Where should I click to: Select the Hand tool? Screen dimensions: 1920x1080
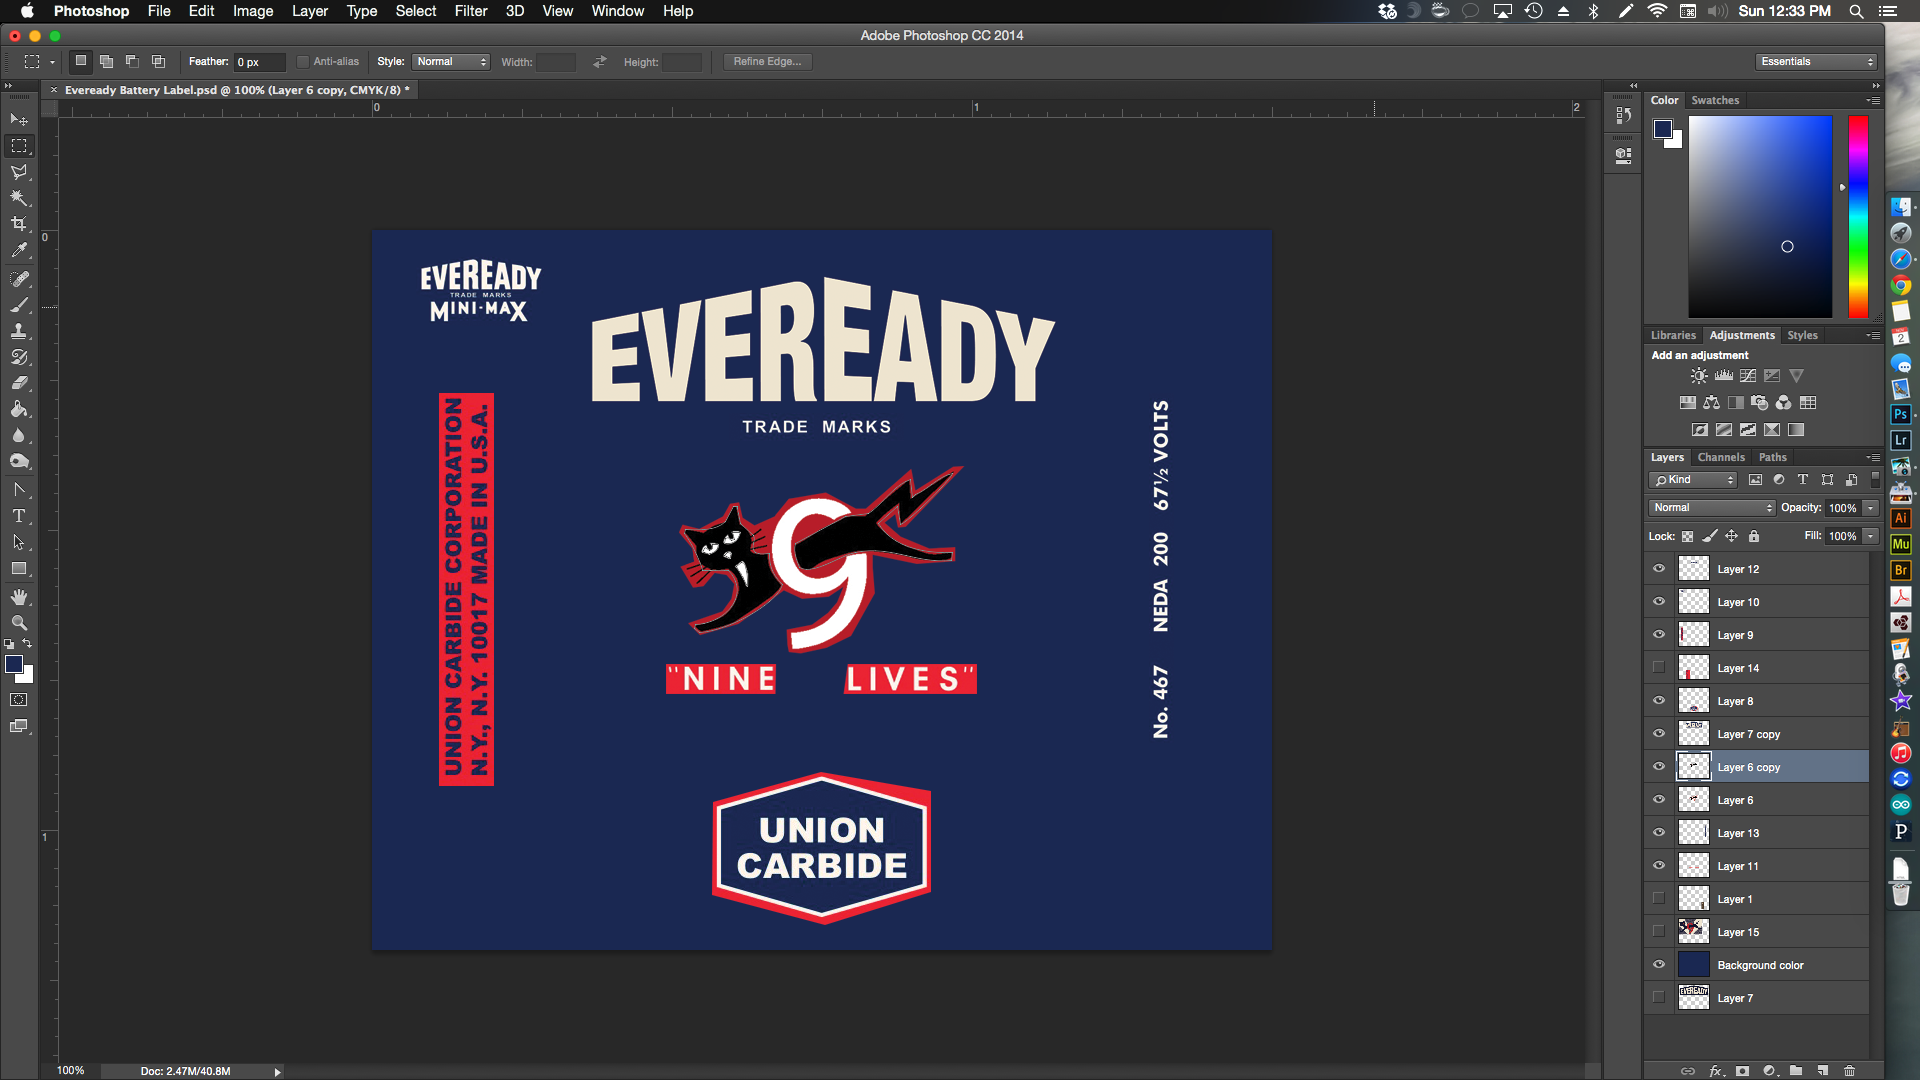[19, 597]
